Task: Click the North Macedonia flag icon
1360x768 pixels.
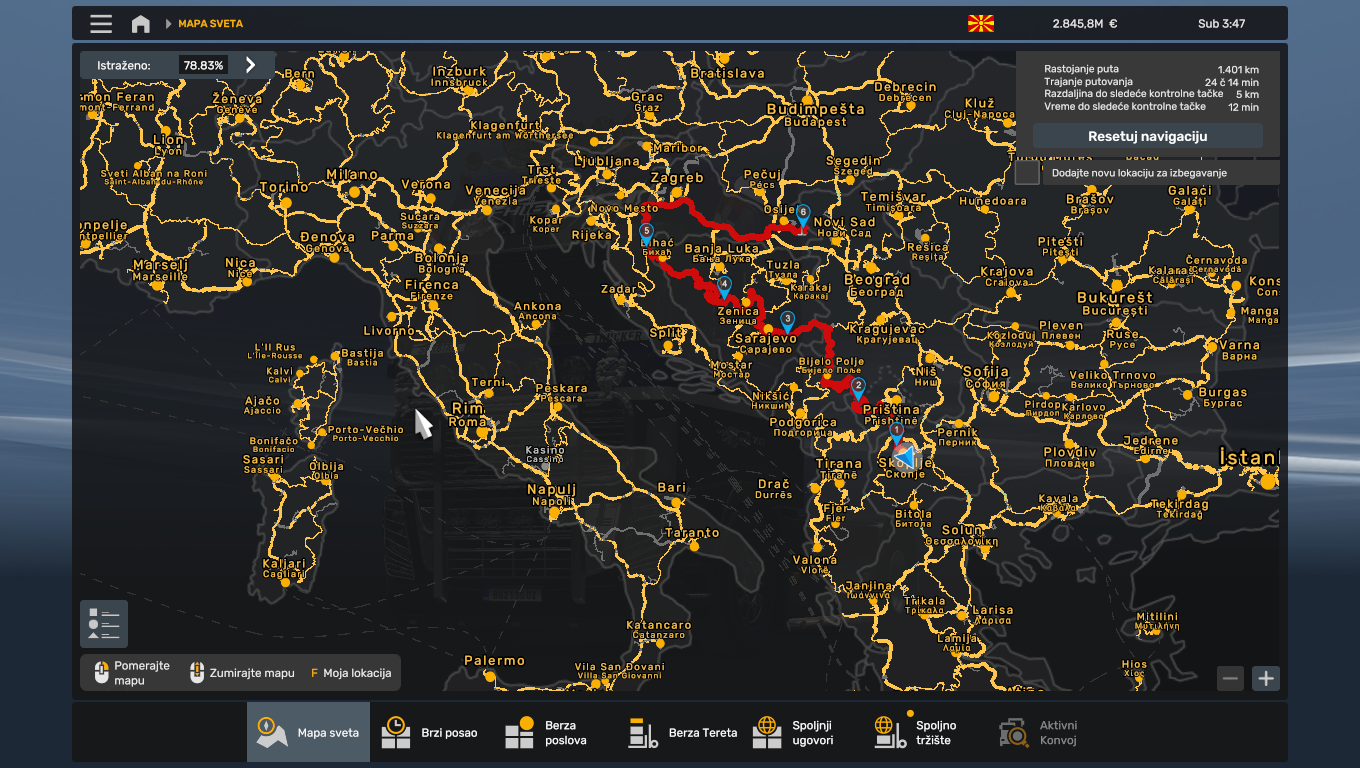Action: click(980, 24)
